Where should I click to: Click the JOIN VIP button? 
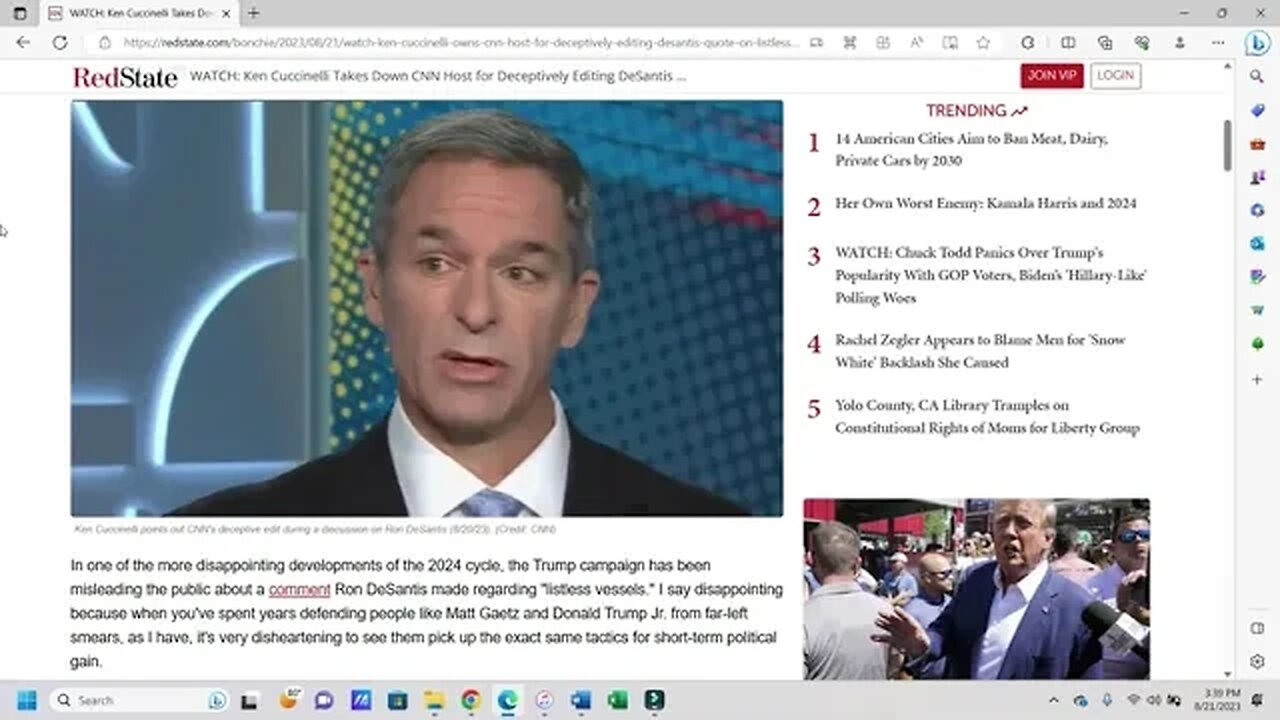(x=1052, y=76)
